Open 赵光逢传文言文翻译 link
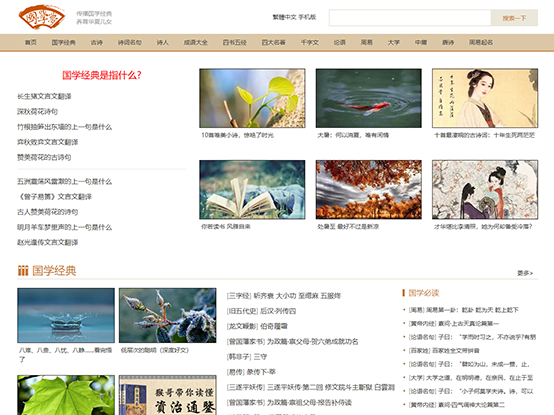Image resolution: width=554 pixels, height=415 pixels. (48, 242)
